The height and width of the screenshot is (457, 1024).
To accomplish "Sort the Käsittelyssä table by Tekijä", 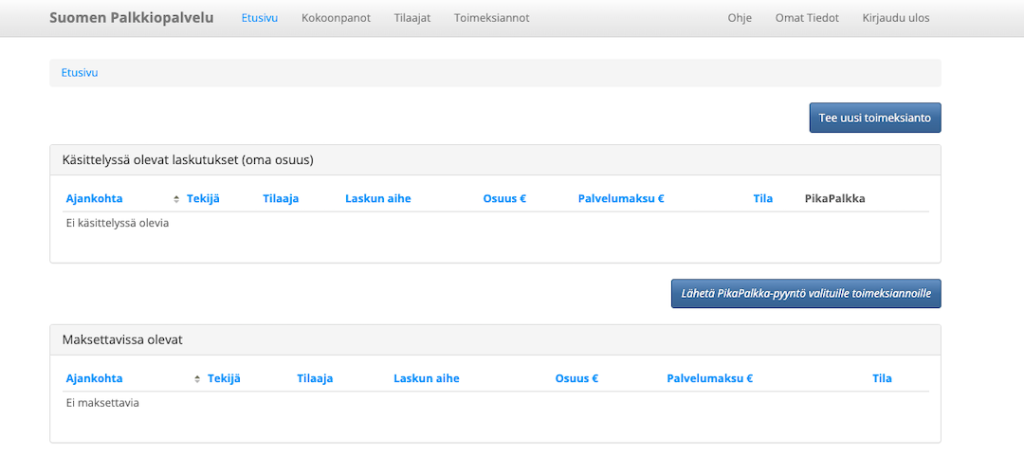I will click(x=203, y=199).
